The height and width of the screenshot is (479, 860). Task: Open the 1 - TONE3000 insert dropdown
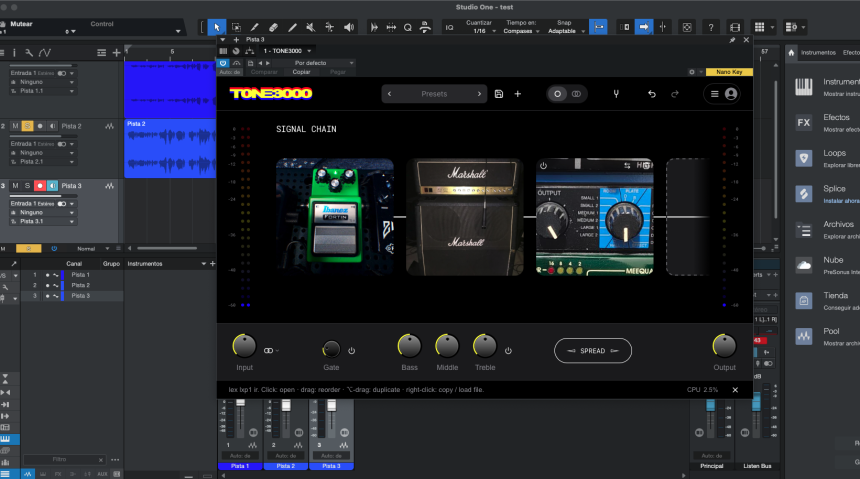(287, 51)
